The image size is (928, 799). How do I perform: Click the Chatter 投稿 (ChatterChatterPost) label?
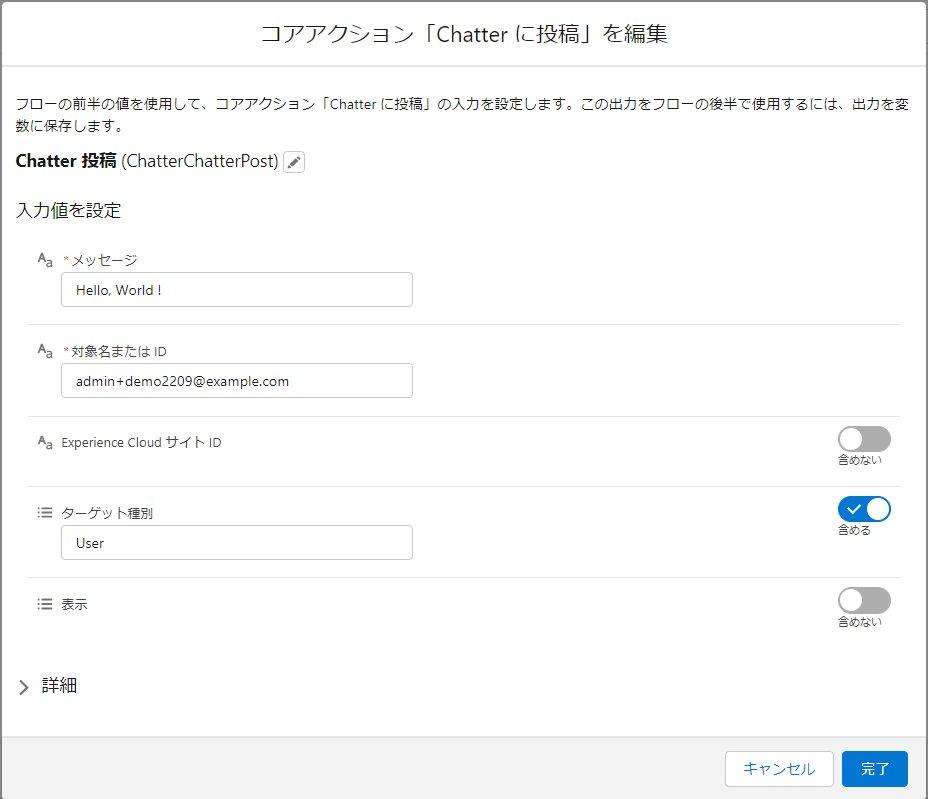tap(147, 161)
